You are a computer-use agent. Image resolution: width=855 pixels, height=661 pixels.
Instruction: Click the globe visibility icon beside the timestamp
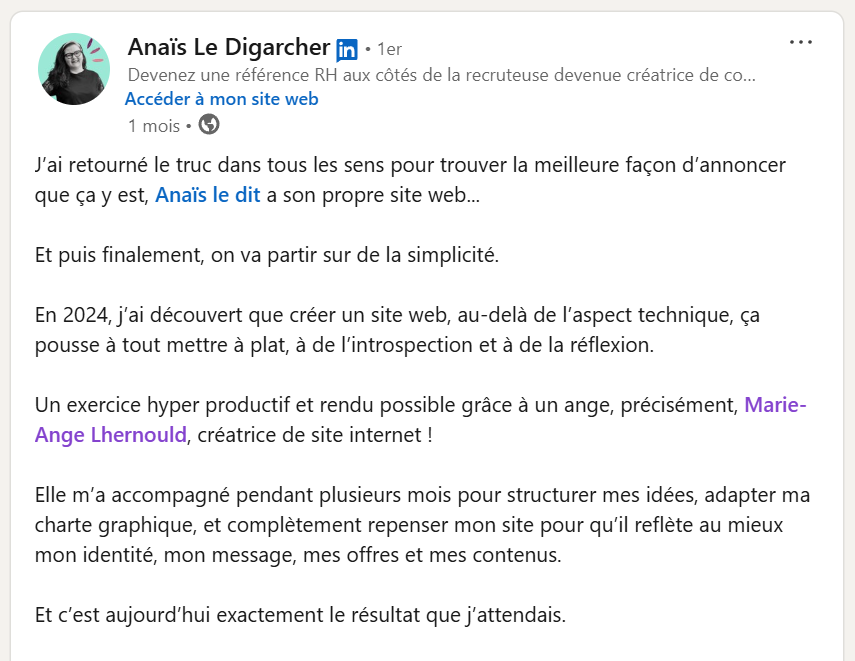209,125
